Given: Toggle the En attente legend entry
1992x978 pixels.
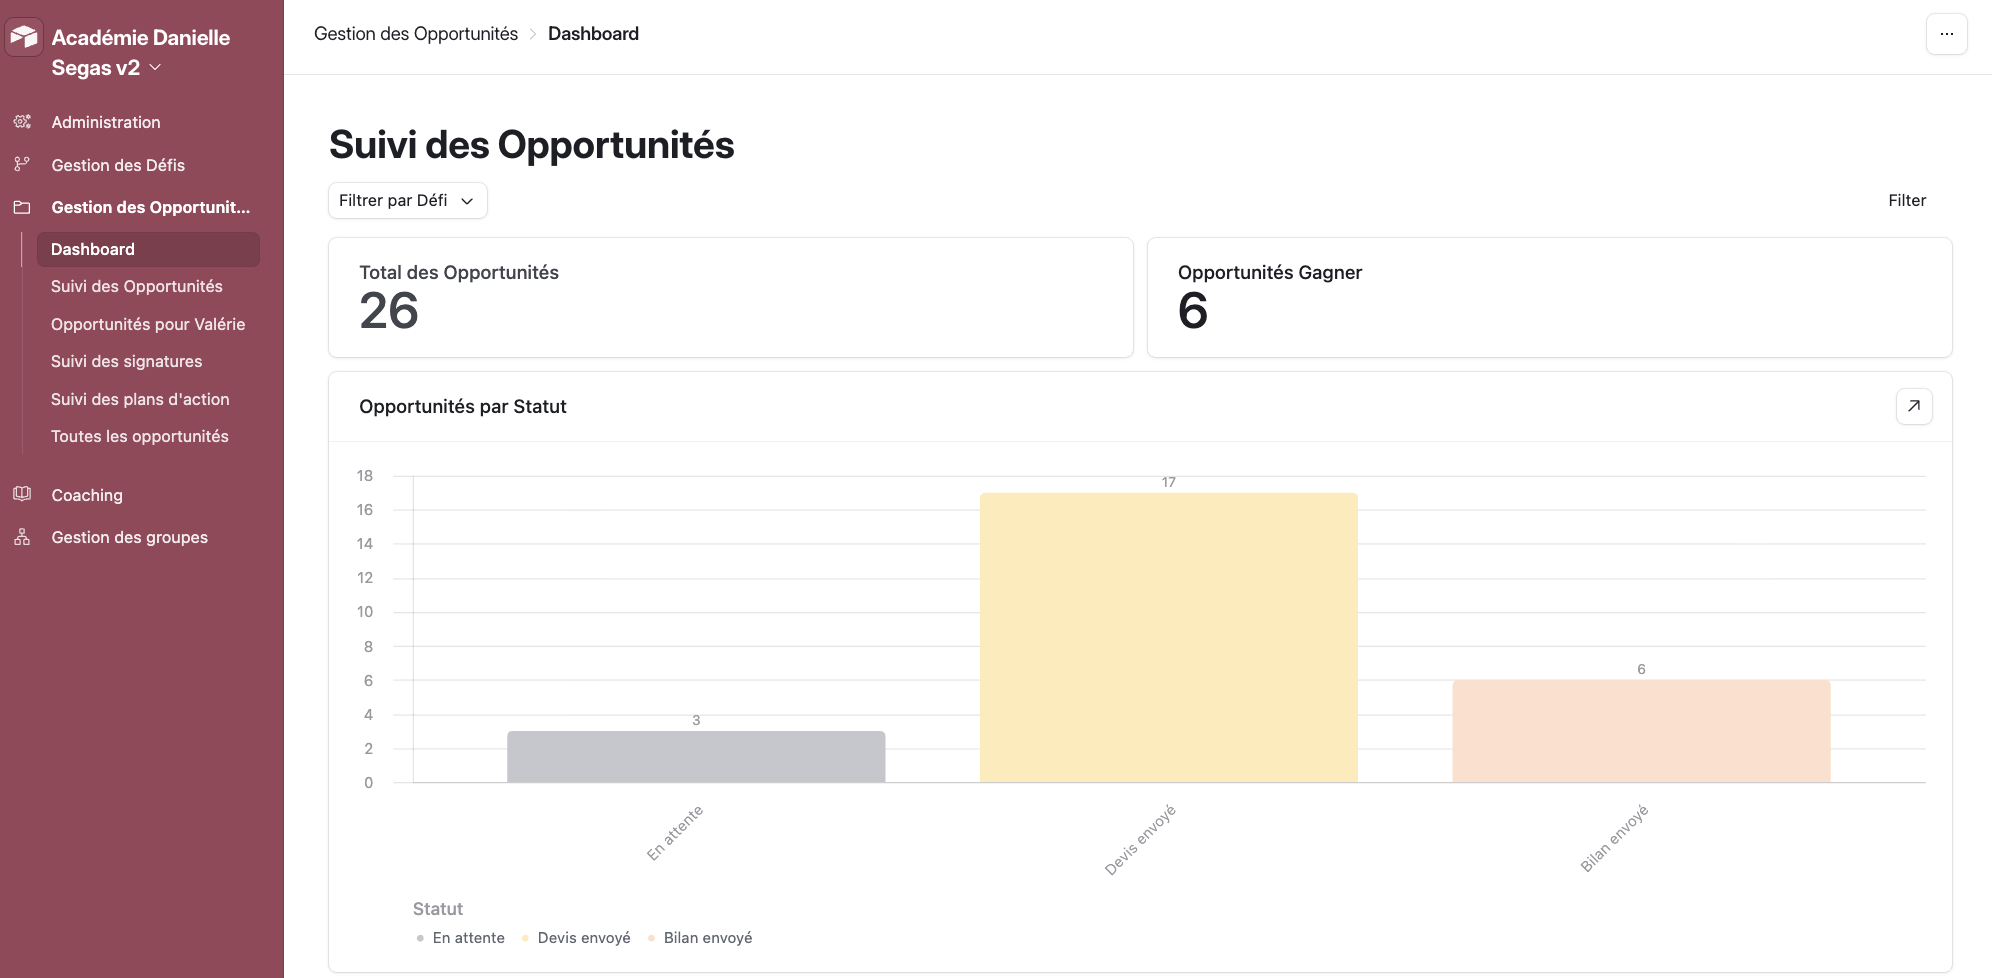Looking at the screenshot, I should click(467, 938).
